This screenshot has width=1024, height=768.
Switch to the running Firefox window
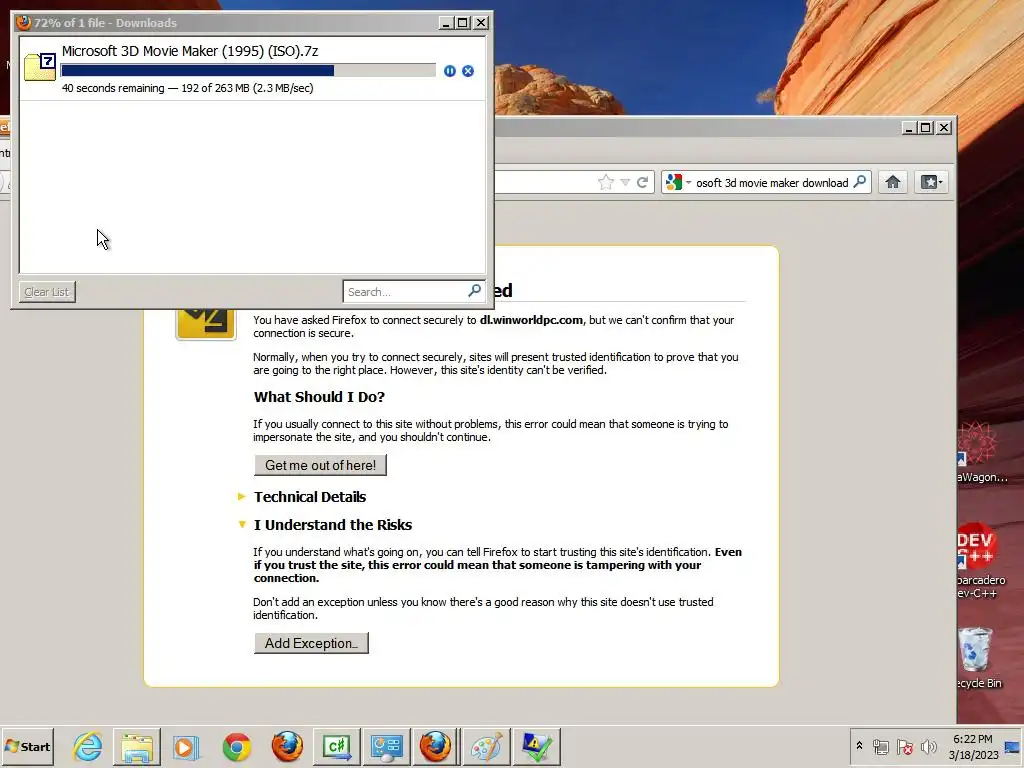pos(436,746)
